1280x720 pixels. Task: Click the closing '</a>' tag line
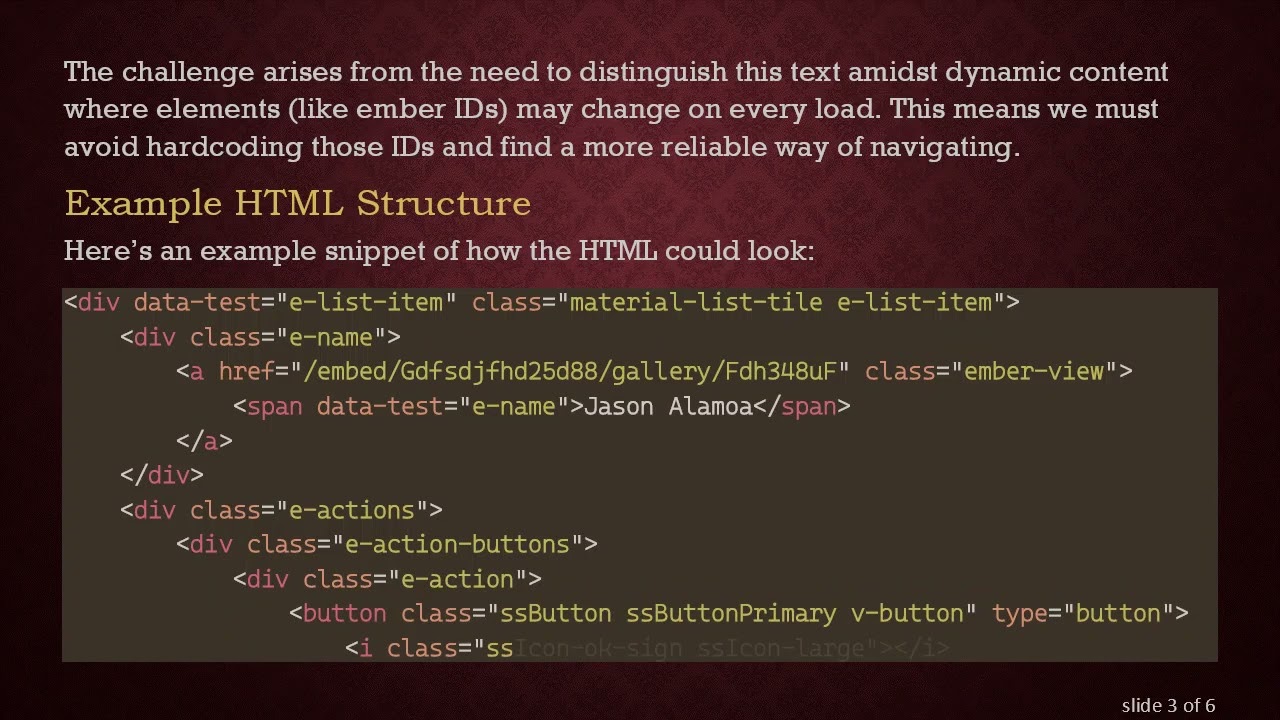(204, 441)
